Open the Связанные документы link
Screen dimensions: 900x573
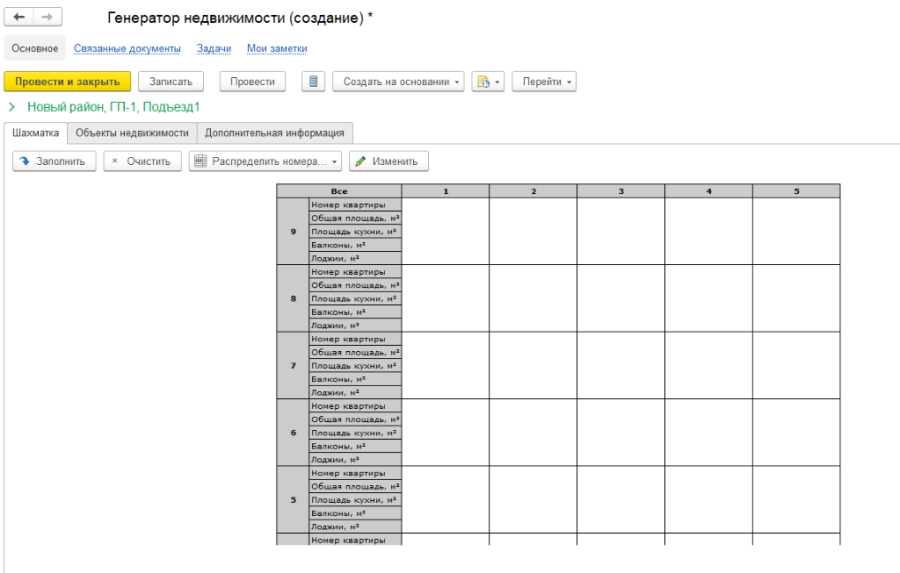(127, 48)
